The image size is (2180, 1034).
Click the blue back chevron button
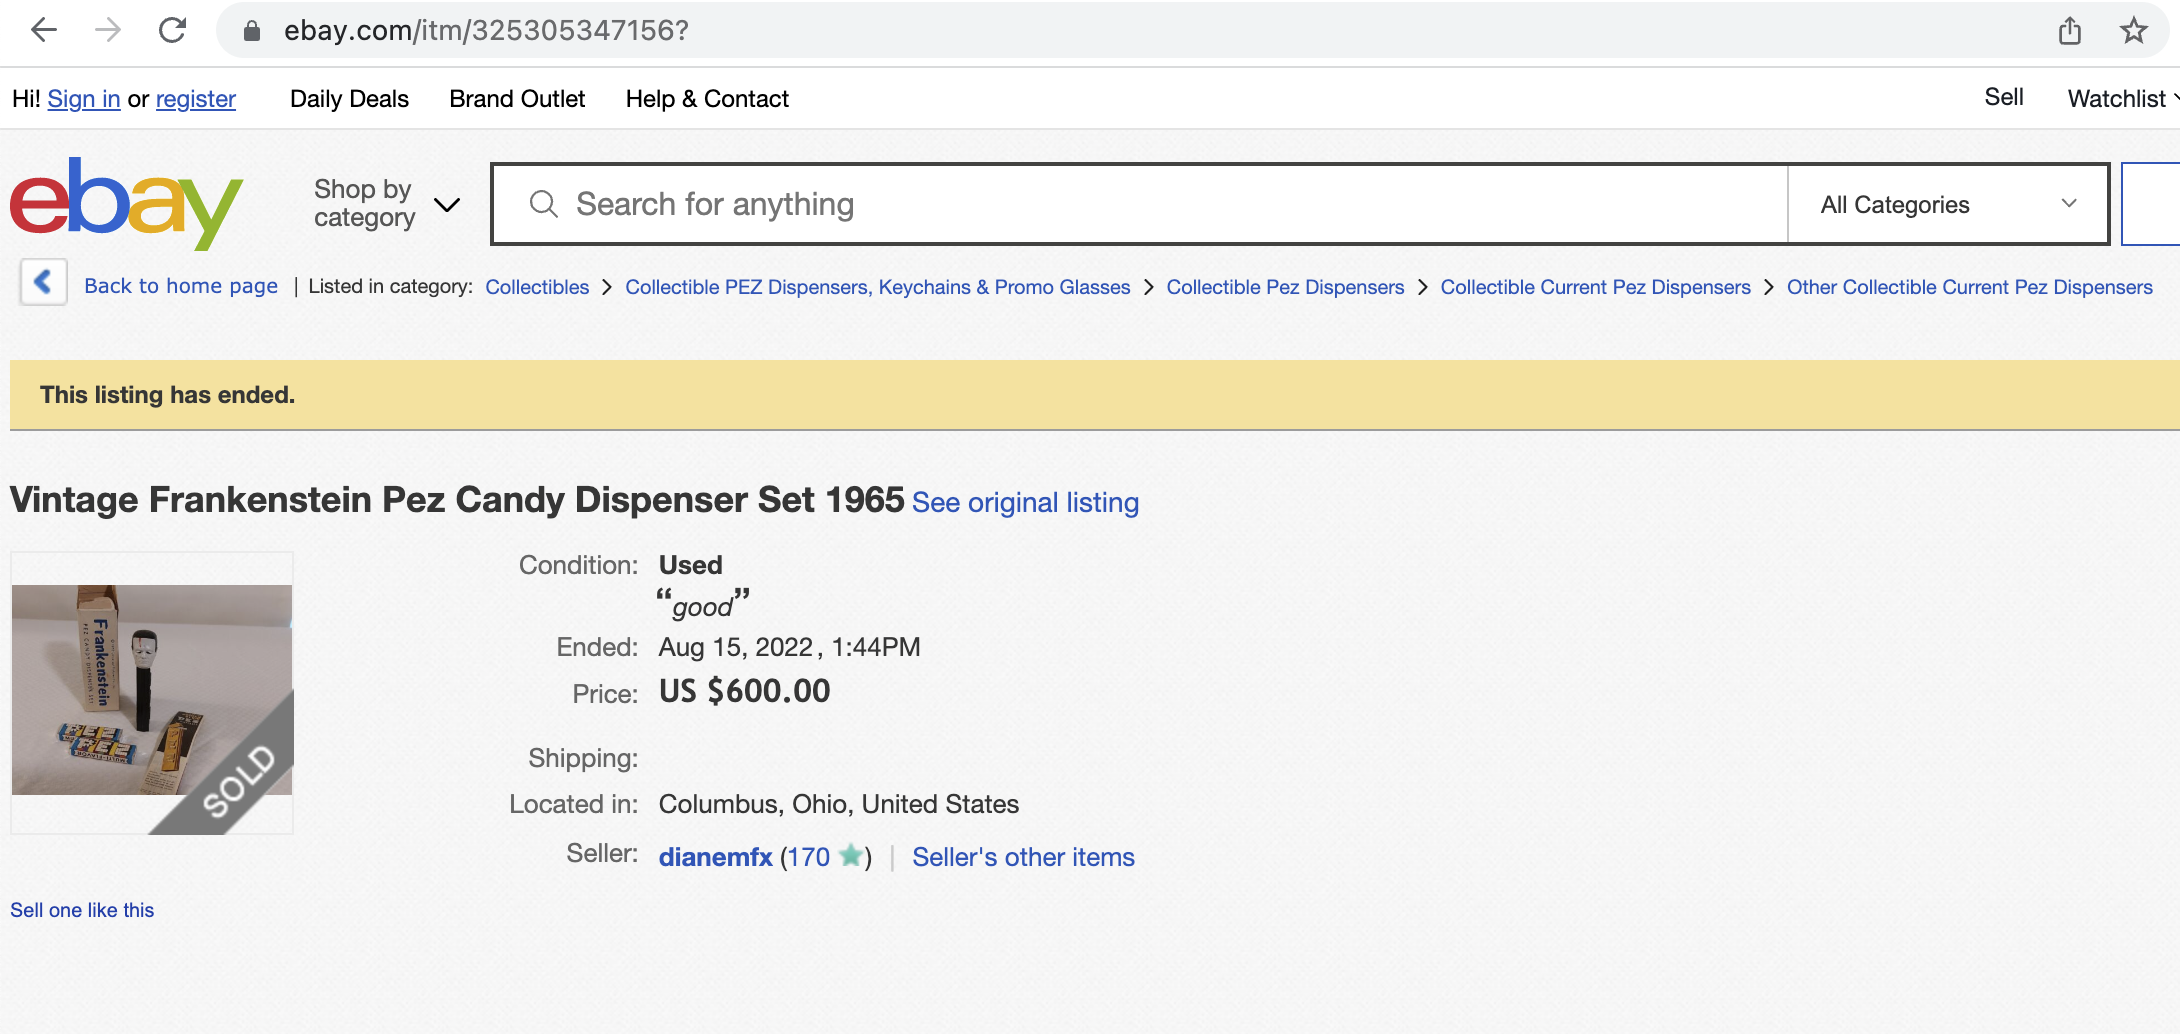[x=44, y=283]
